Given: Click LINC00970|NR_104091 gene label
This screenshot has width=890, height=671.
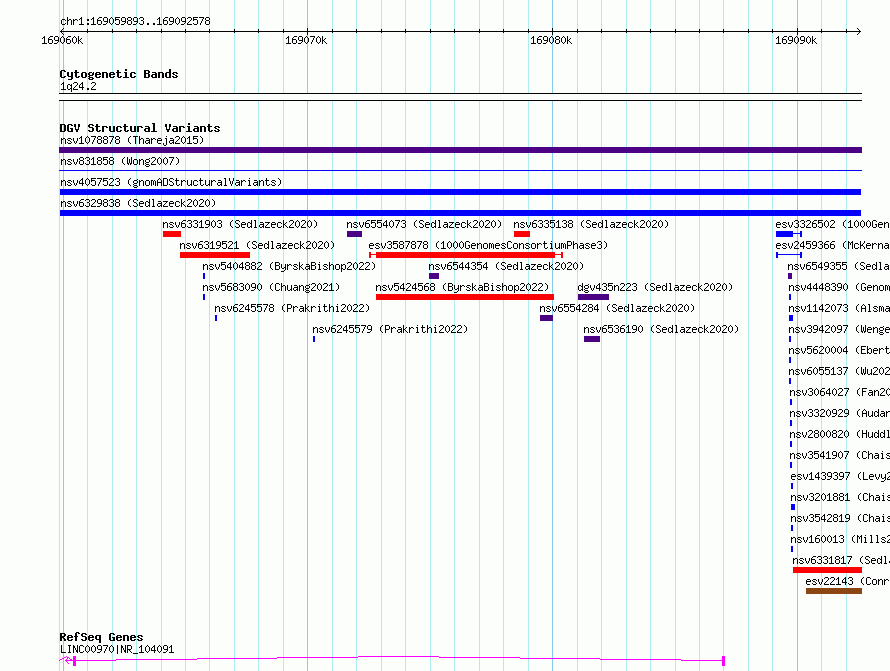Looking at the screenshot, I should point(117,649).
